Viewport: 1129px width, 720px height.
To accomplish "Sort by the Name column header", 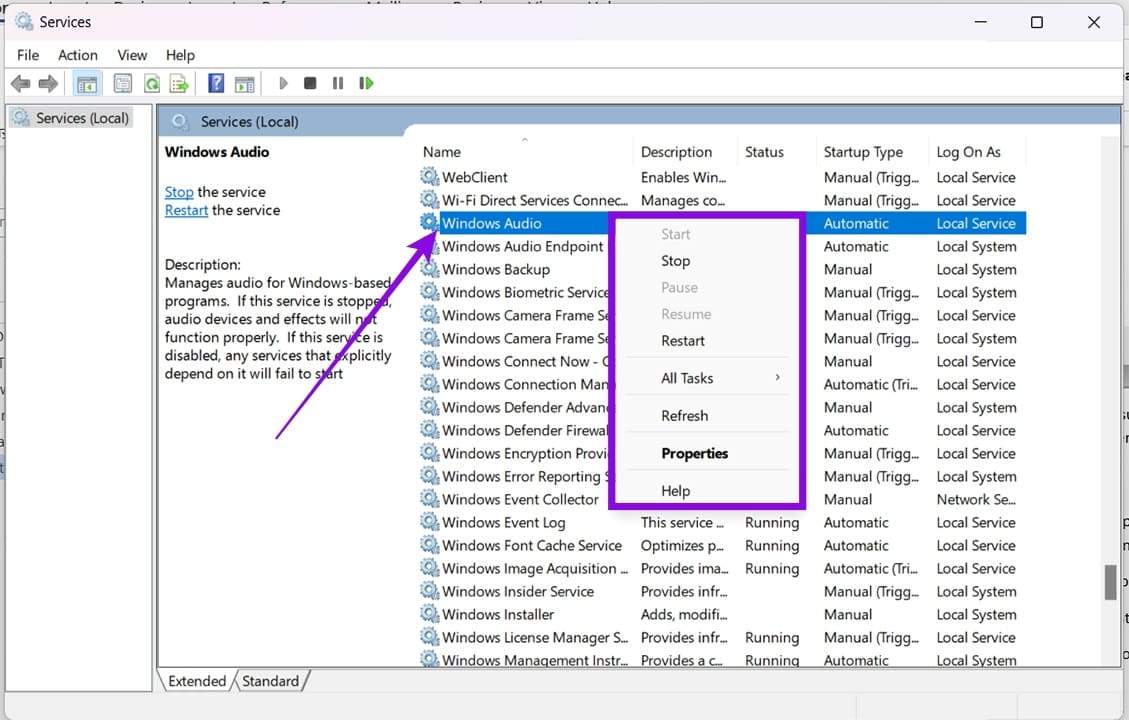I will [524, 152].
